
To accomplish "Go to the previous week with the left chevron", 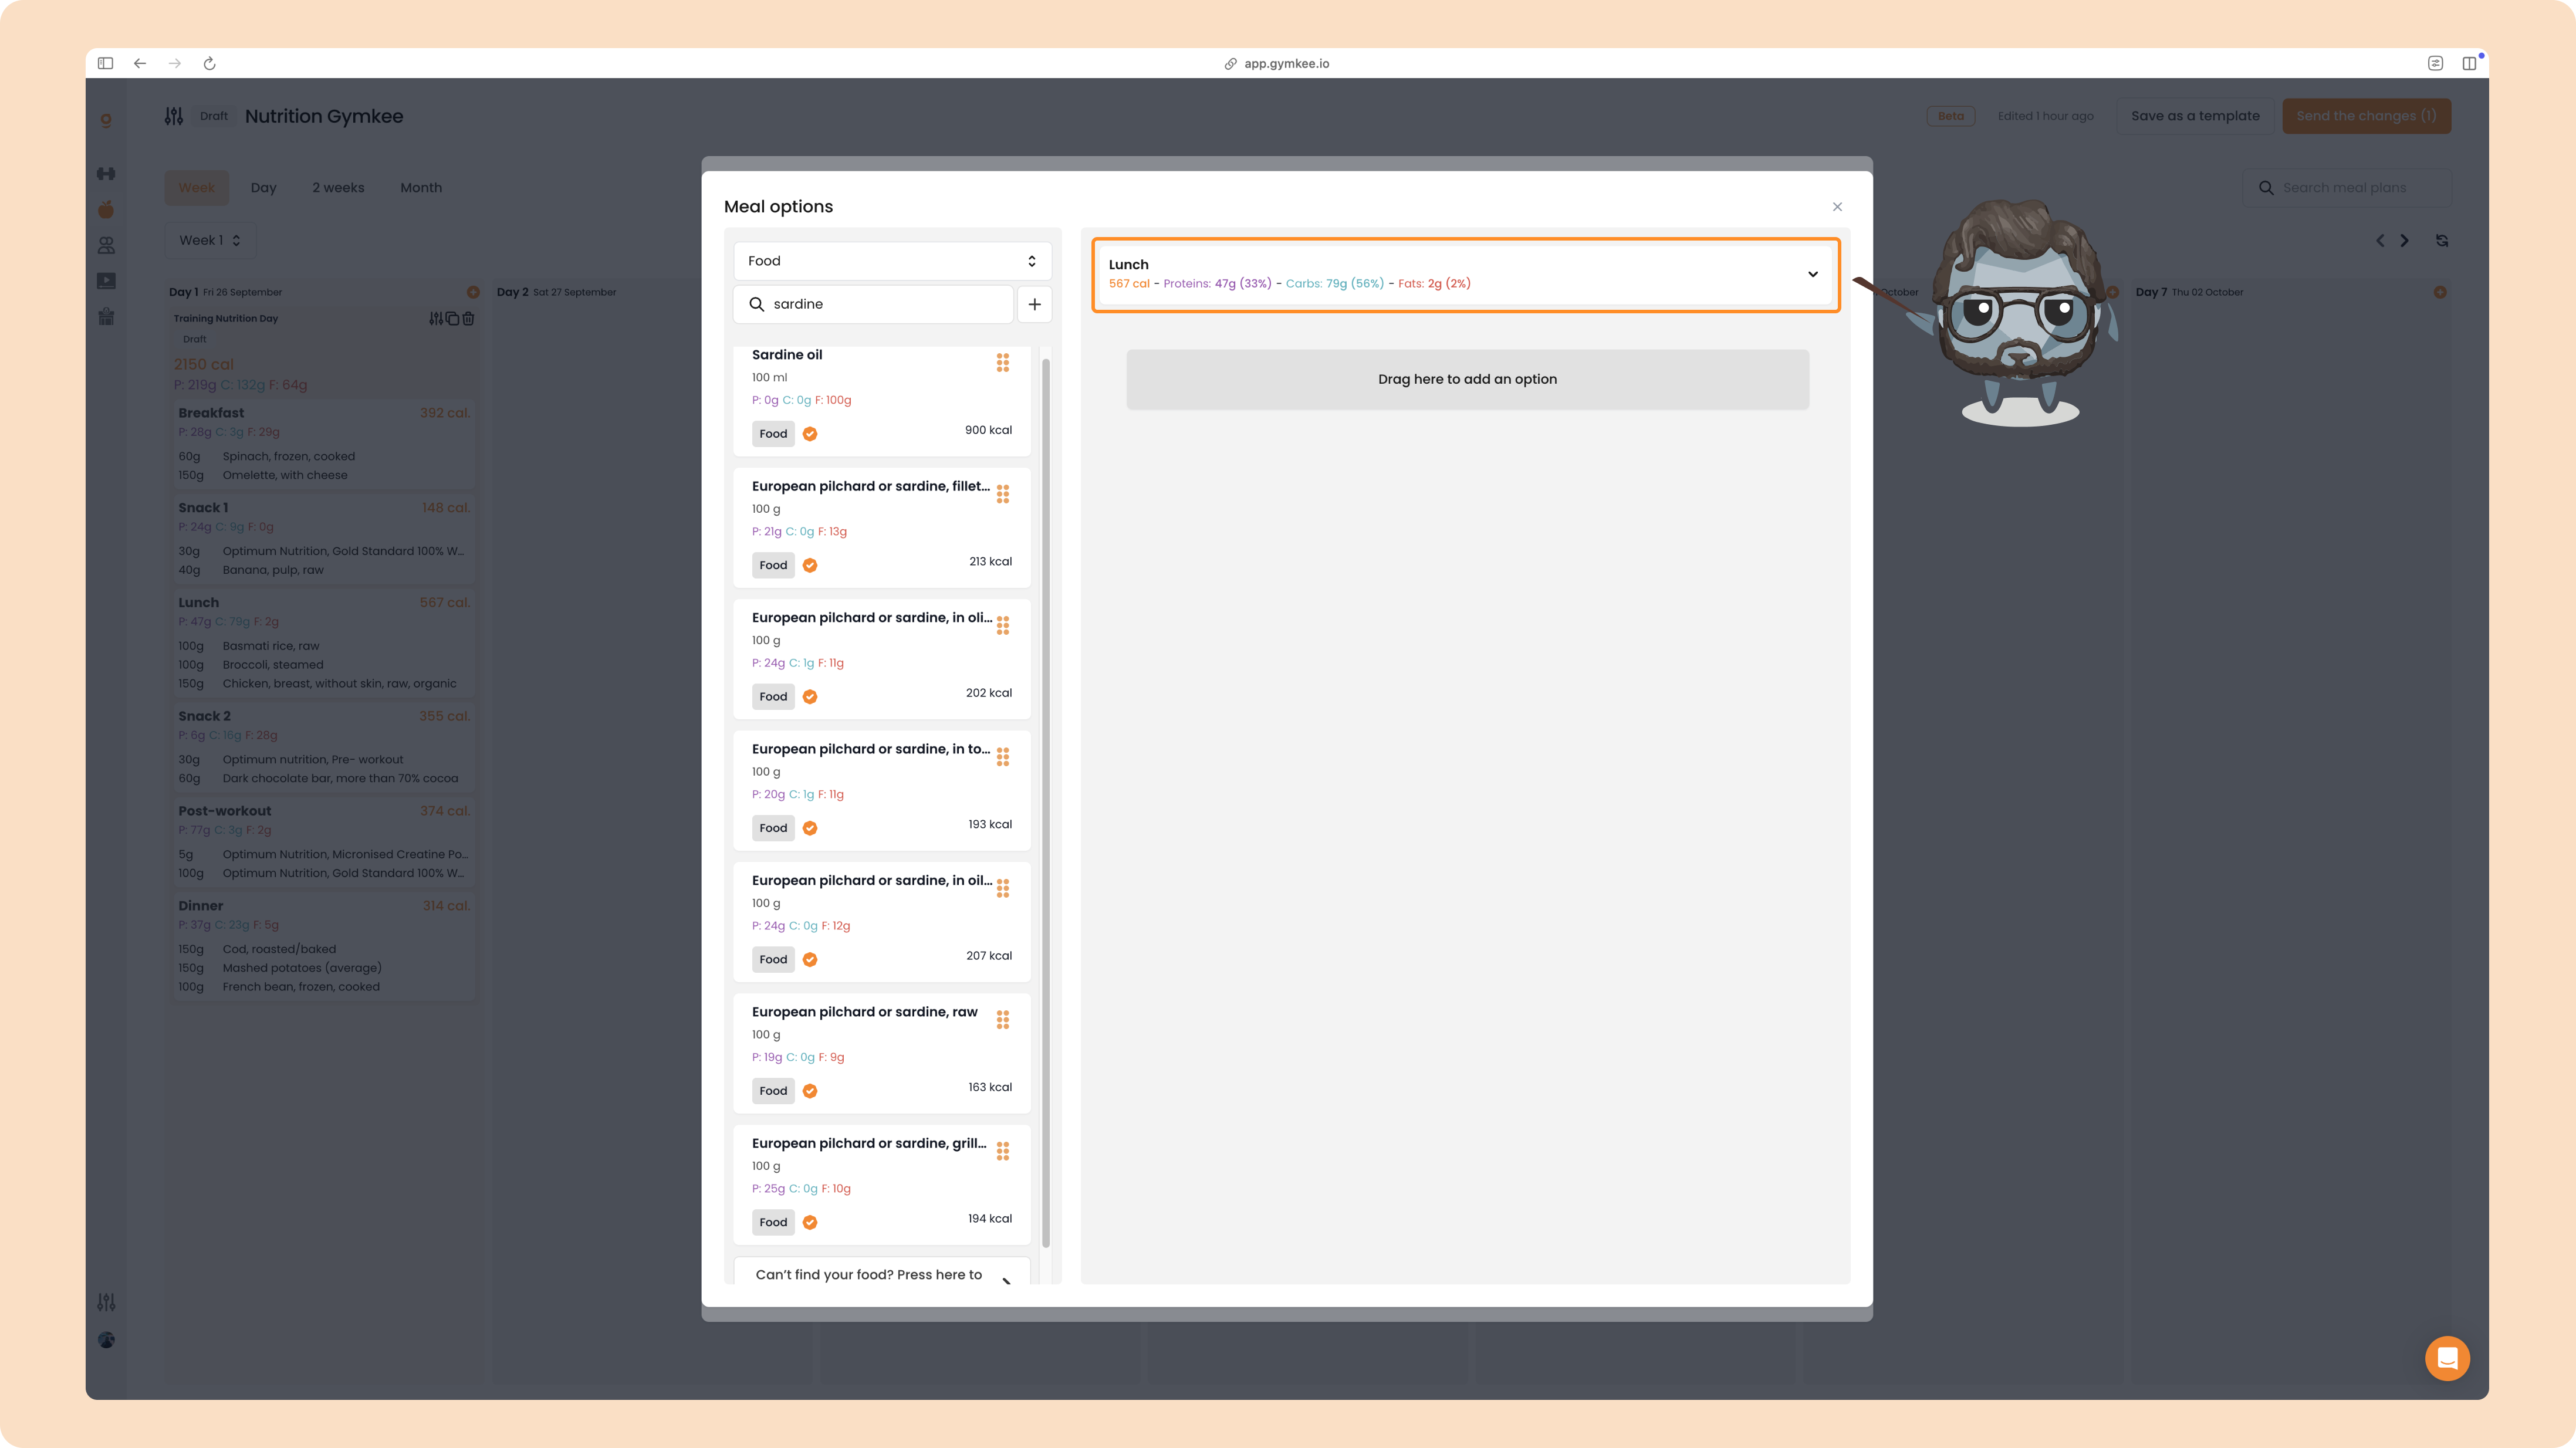I will tap(2380, 240).
